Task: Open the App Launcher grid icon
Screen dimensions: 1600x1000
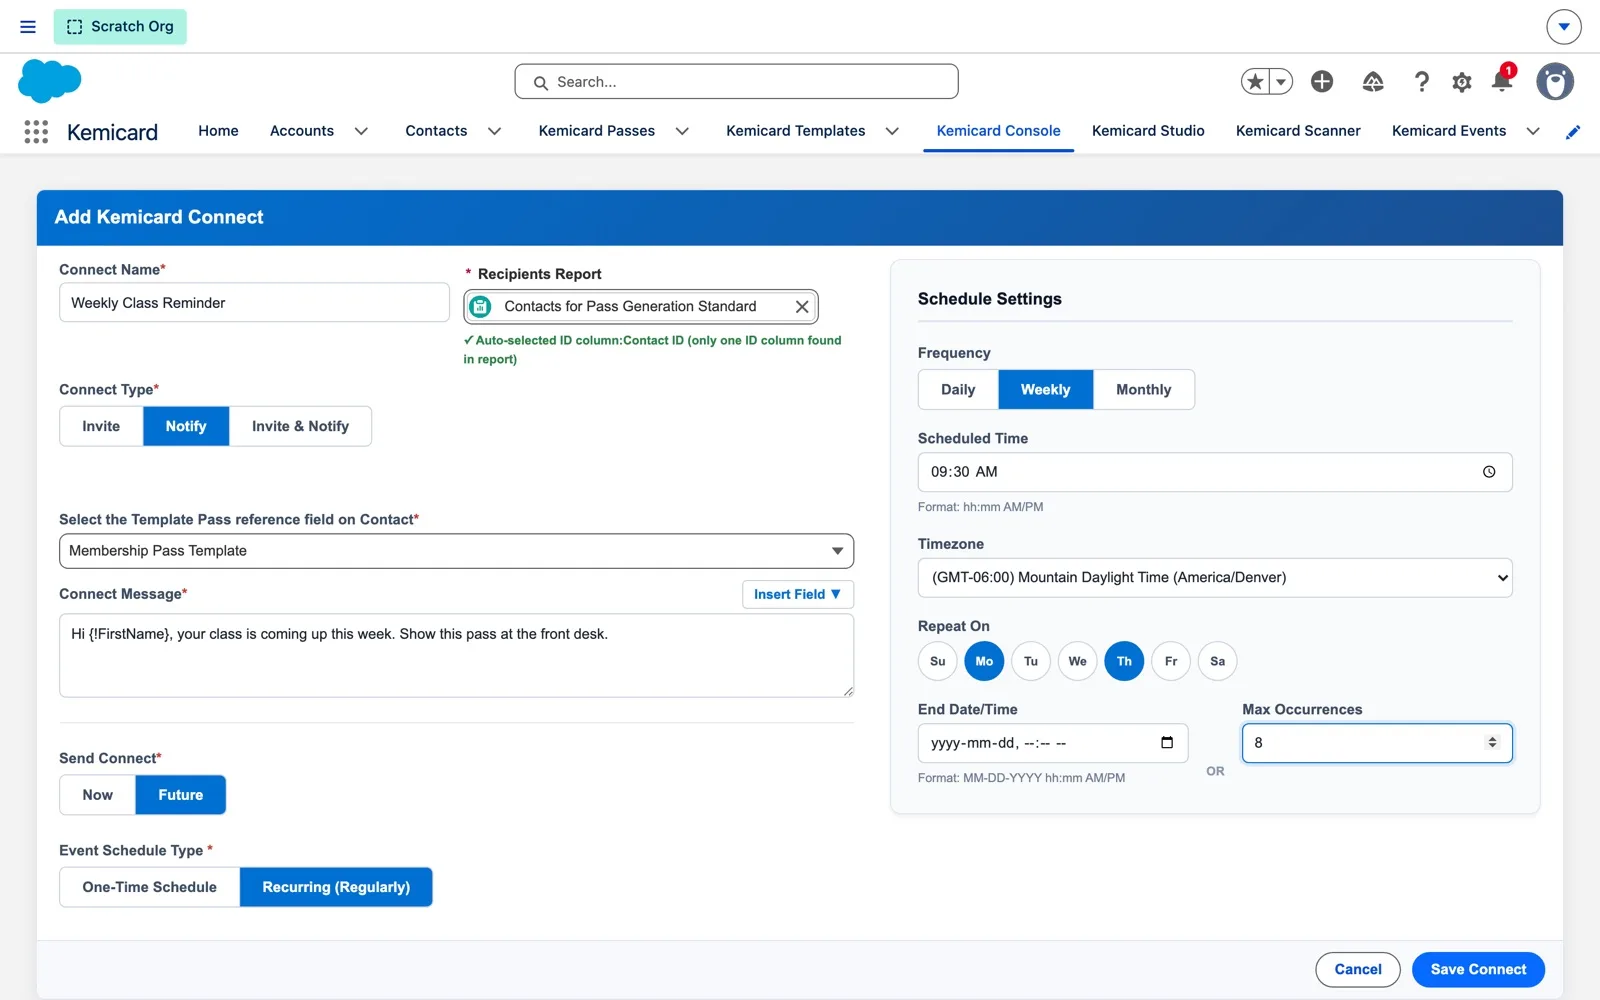Action: 36,132
